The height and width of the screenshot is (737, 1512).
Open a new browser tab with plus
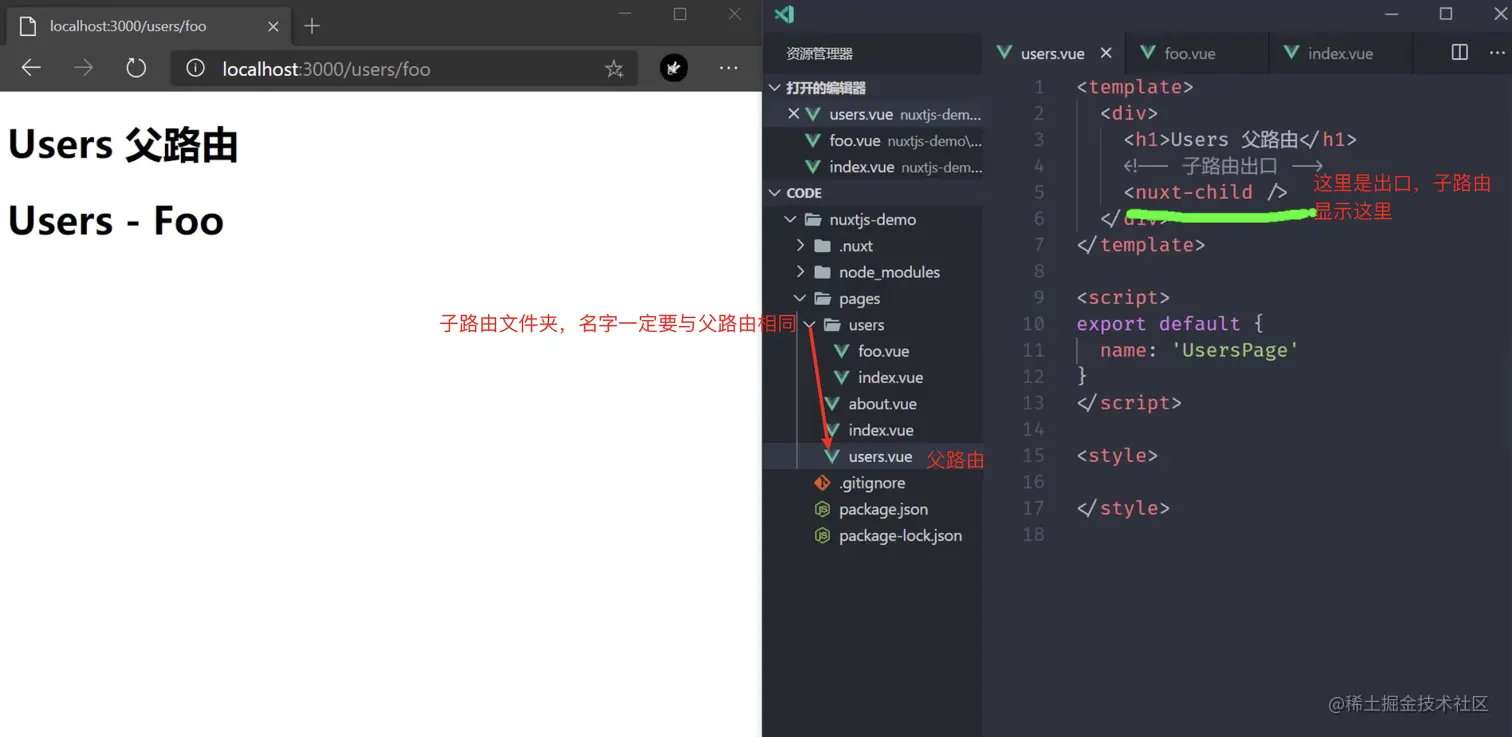(312, 26)
